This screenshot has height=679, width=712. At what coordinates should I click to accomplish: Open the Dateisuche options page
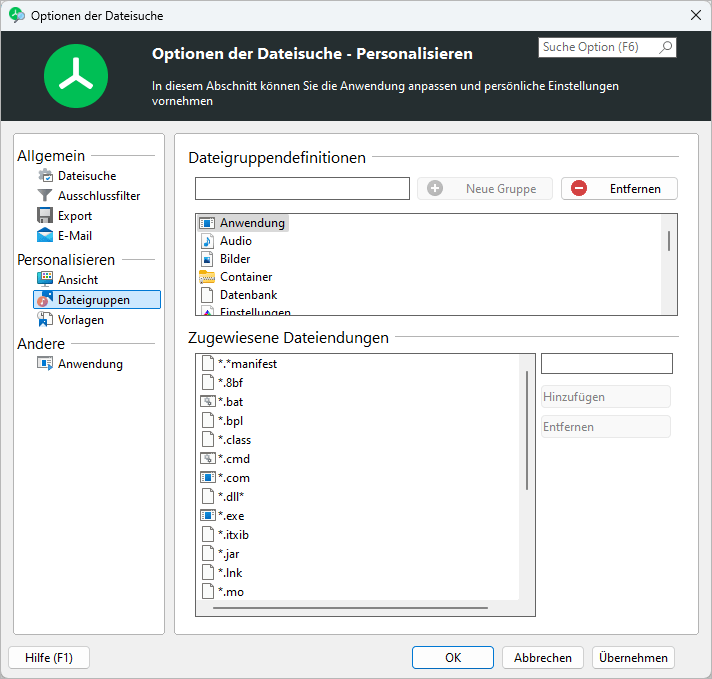point(87,176)
